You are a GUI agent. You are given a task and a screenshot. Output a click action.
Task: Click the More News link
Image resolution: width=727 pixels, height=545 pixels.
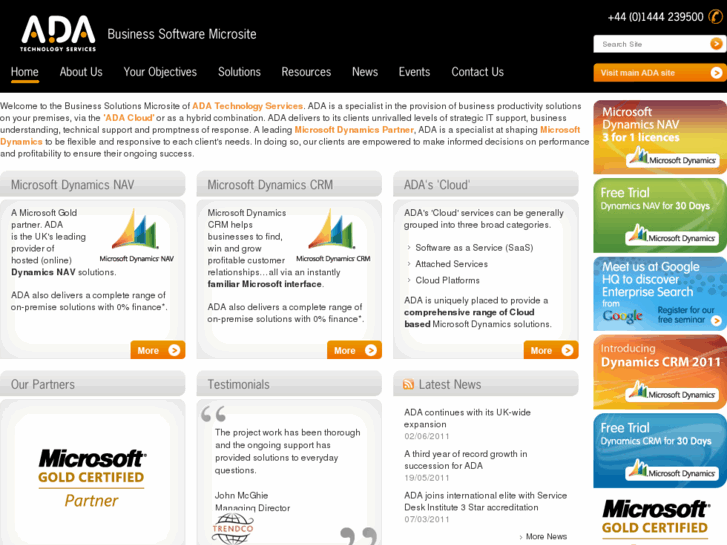546,537
